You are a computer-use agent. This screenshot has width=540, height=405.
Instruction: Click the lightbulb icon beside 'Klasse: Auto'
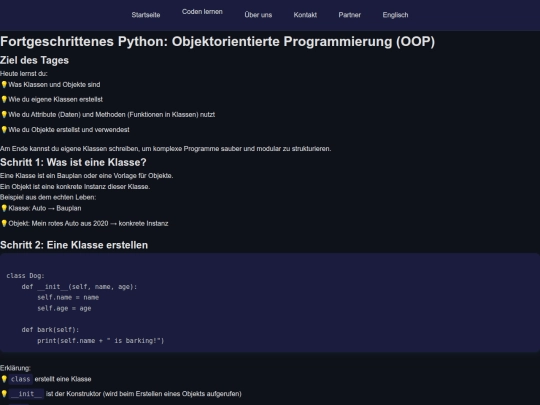coord(4,208)
